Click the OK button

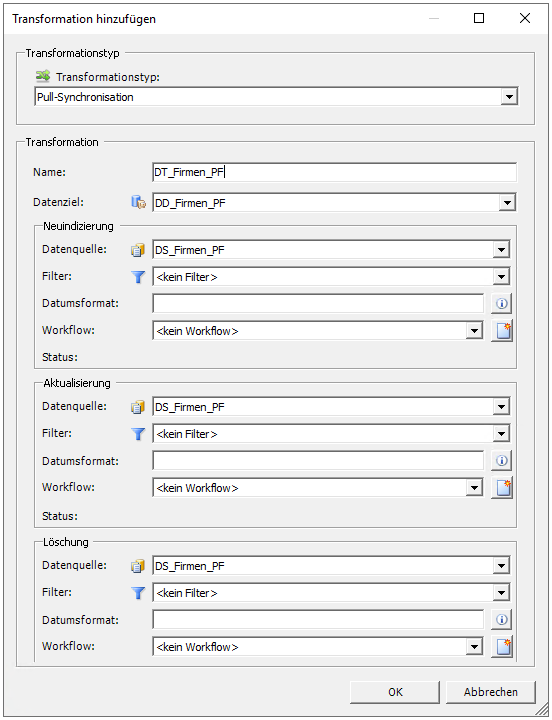click(395, 692)
